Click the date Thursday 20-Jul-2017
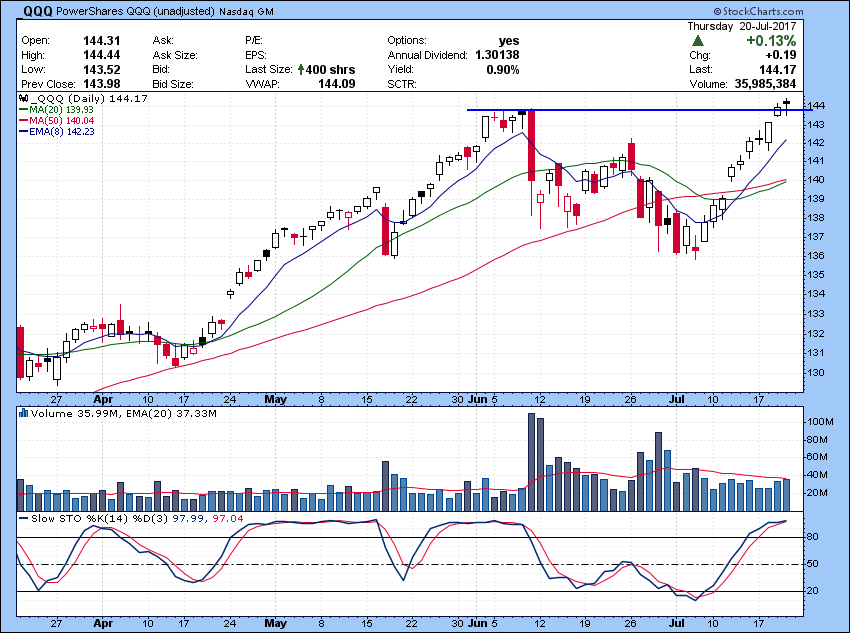This screenshot has height=633, width=850. coord(742,26)
